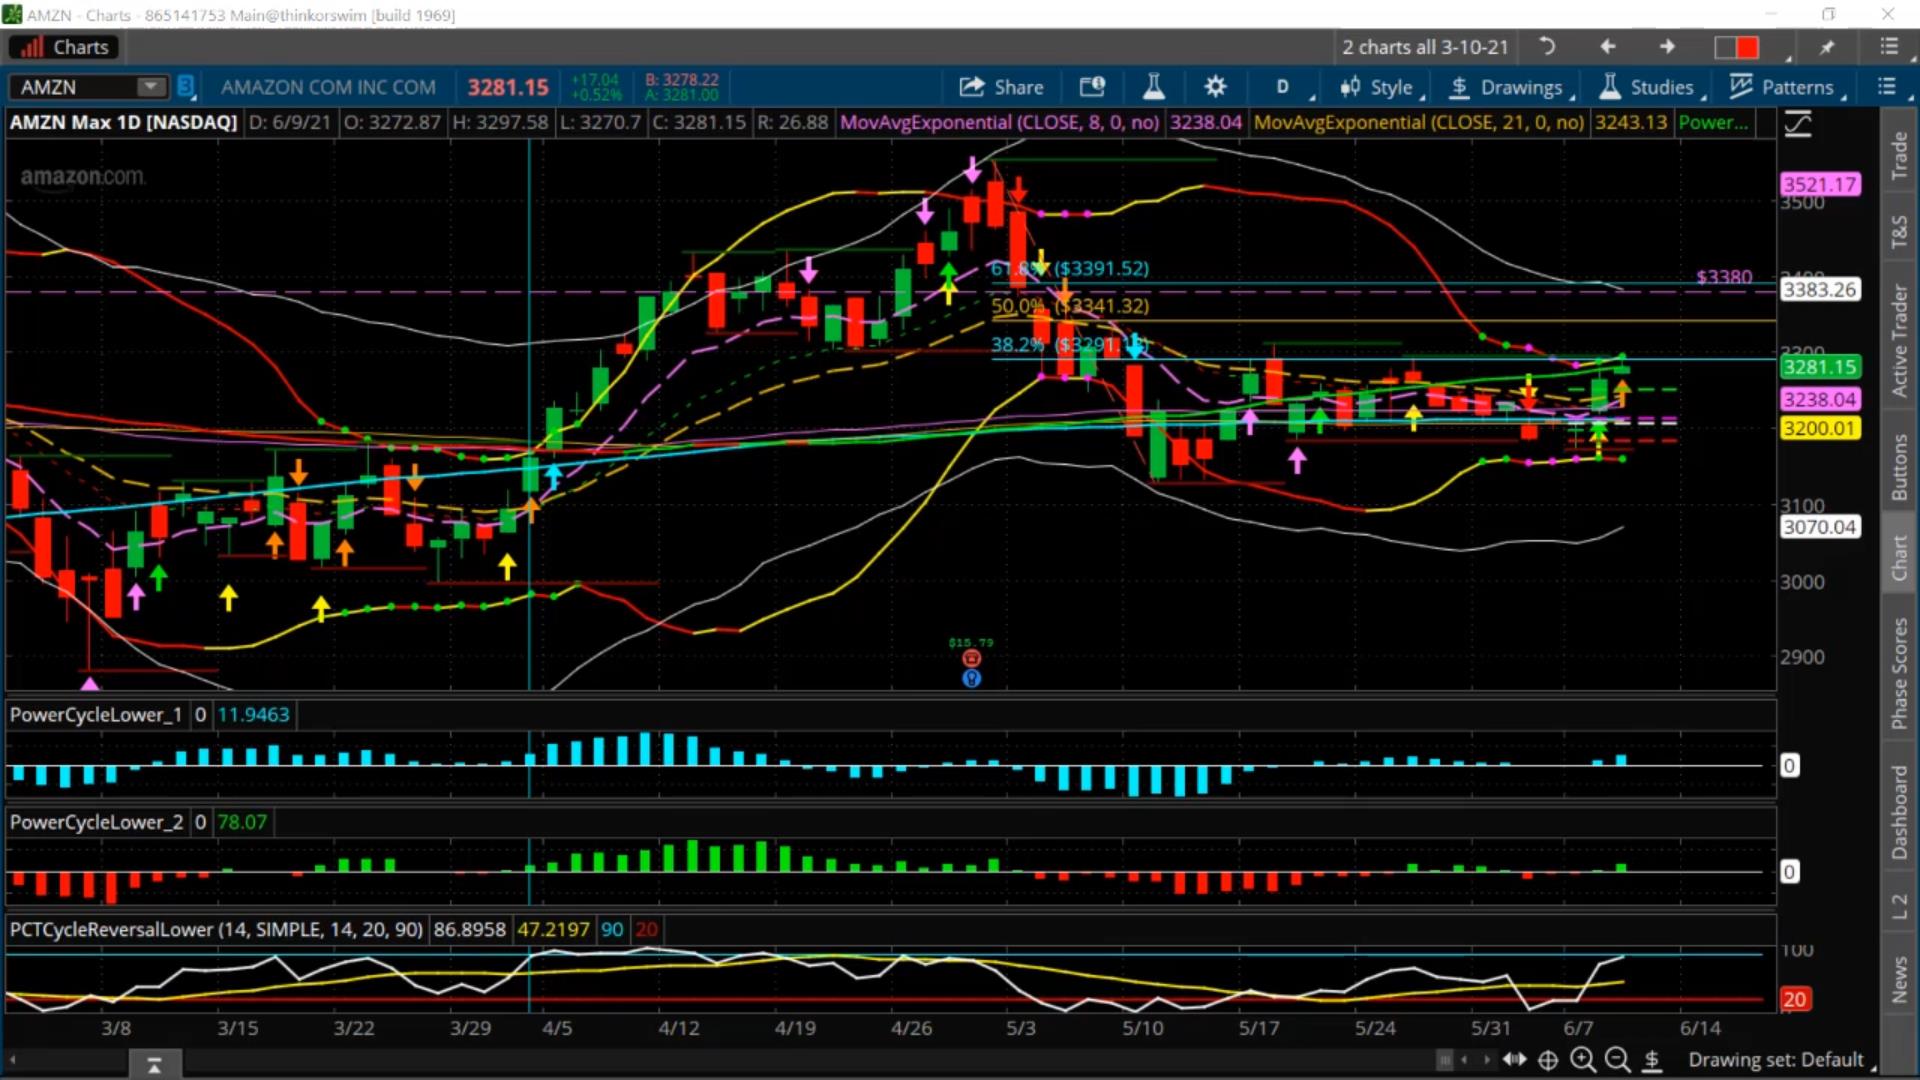This screenshot has width=1920, height=1080.
Task: Click the scroll-right arrow in bottom scrollbar
Action: click(1486, 1059)
